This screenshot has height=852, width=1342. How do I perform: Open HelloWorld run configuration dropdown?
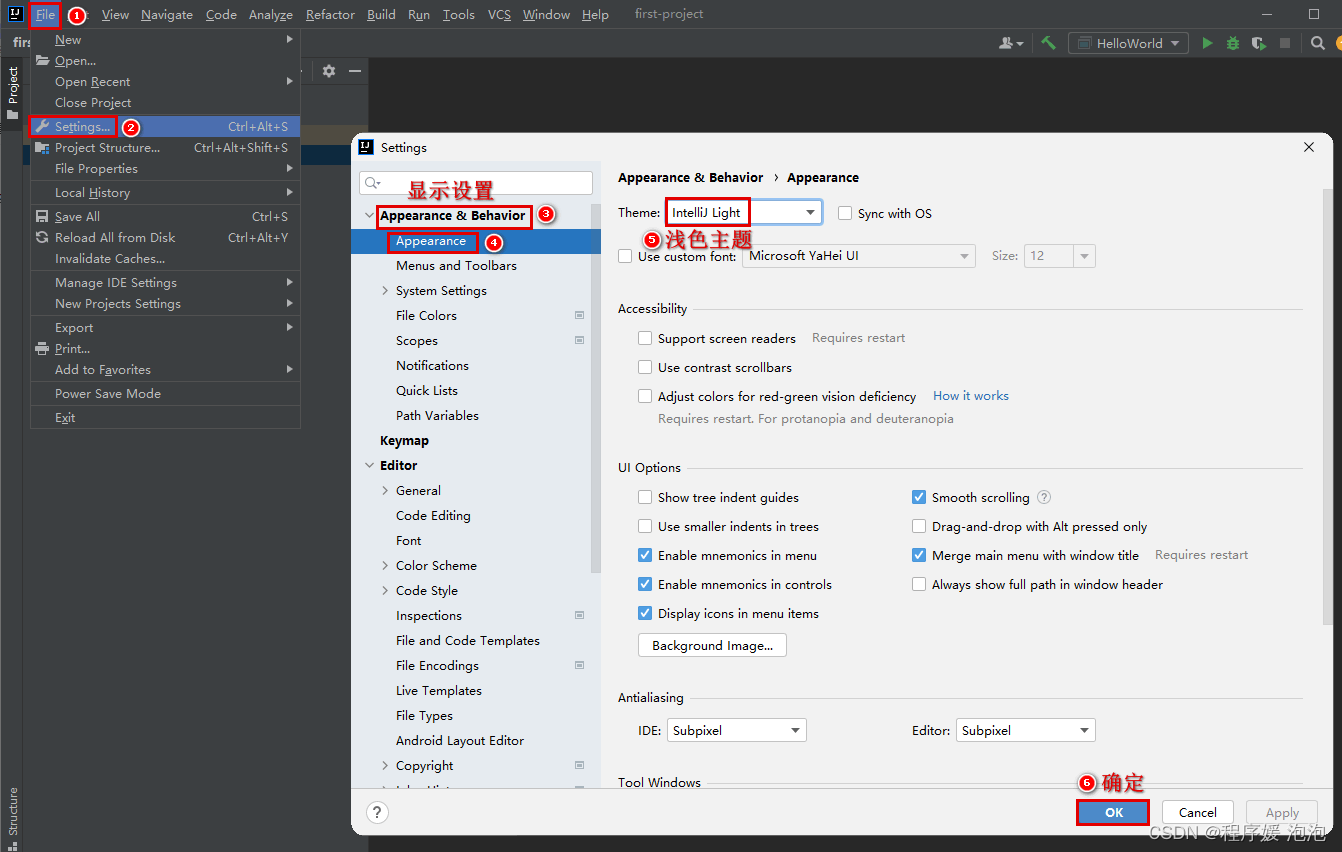(1128, 43)
